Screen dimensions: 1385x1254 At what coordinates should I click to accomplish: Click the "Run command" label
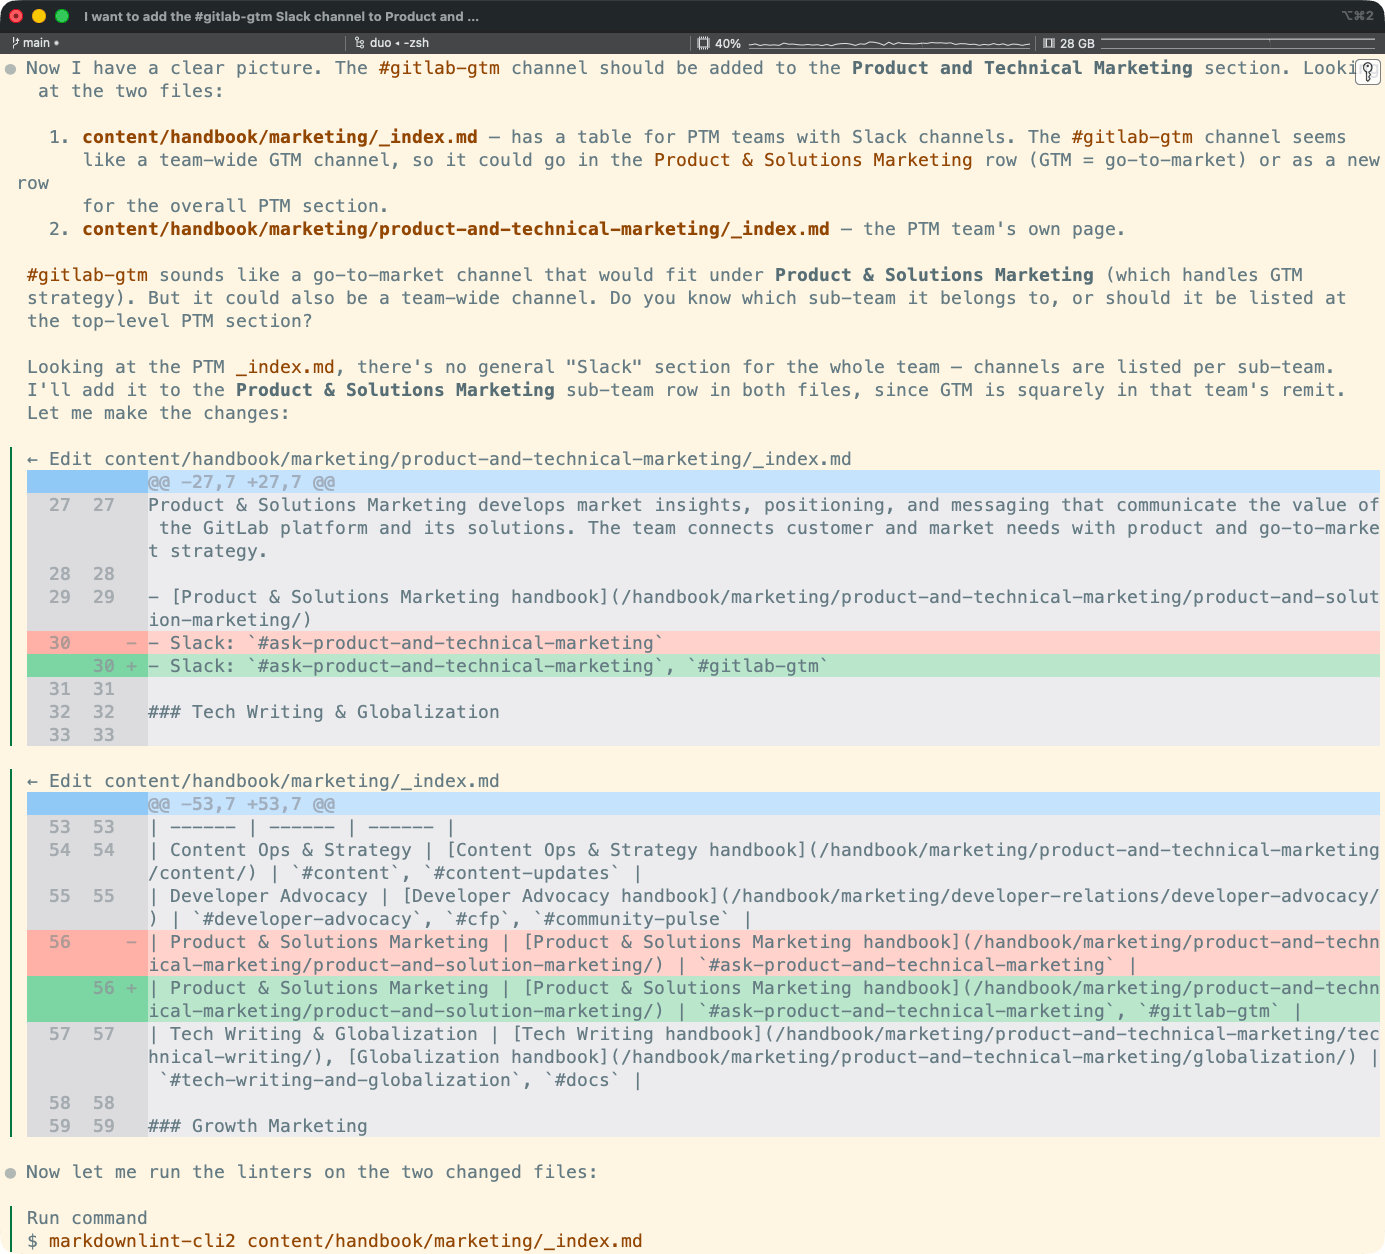pyautogui.click(x=87, y=1218)
